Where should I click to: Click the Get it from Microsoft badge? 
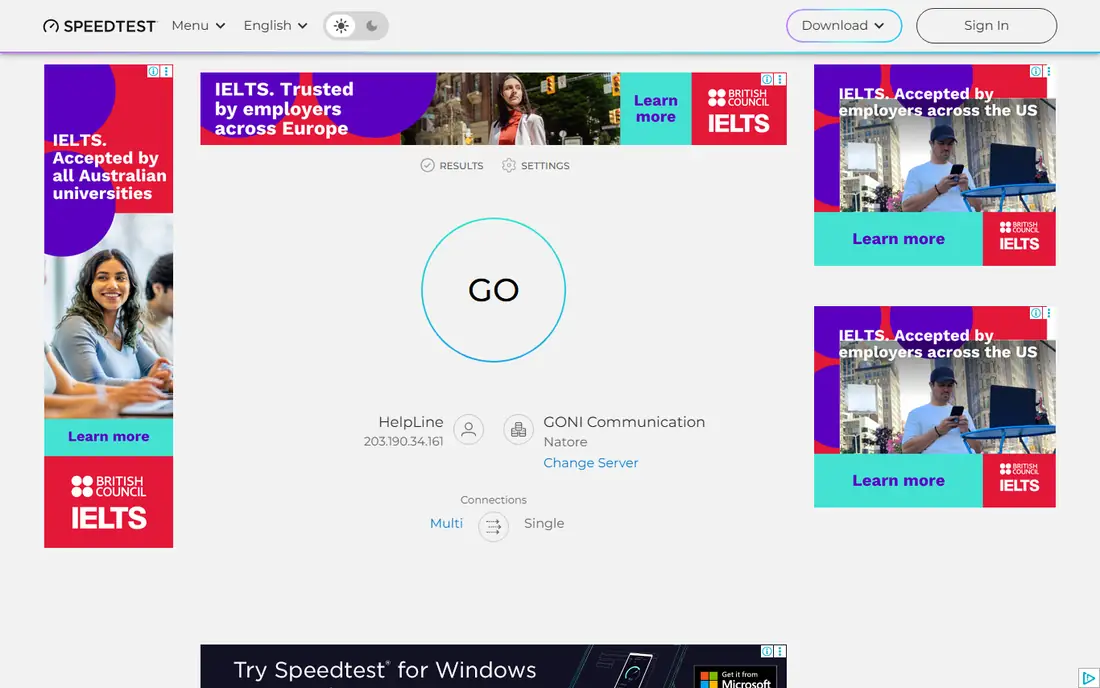click(735, 677)
